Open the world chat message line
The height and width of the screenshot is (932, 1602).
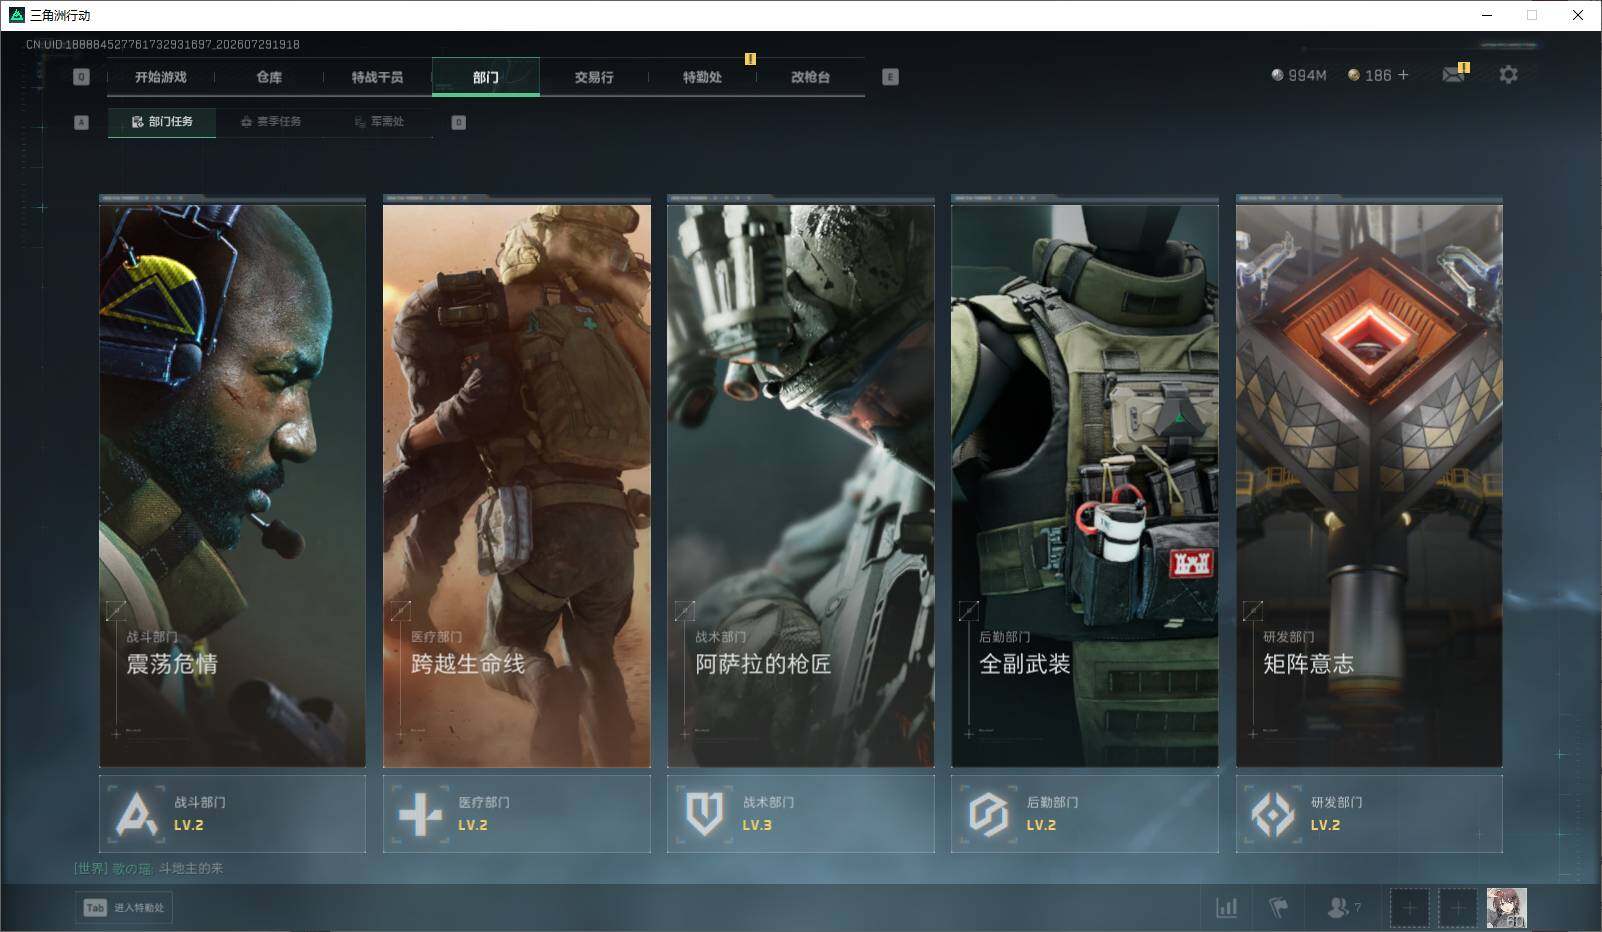point(148,868)
